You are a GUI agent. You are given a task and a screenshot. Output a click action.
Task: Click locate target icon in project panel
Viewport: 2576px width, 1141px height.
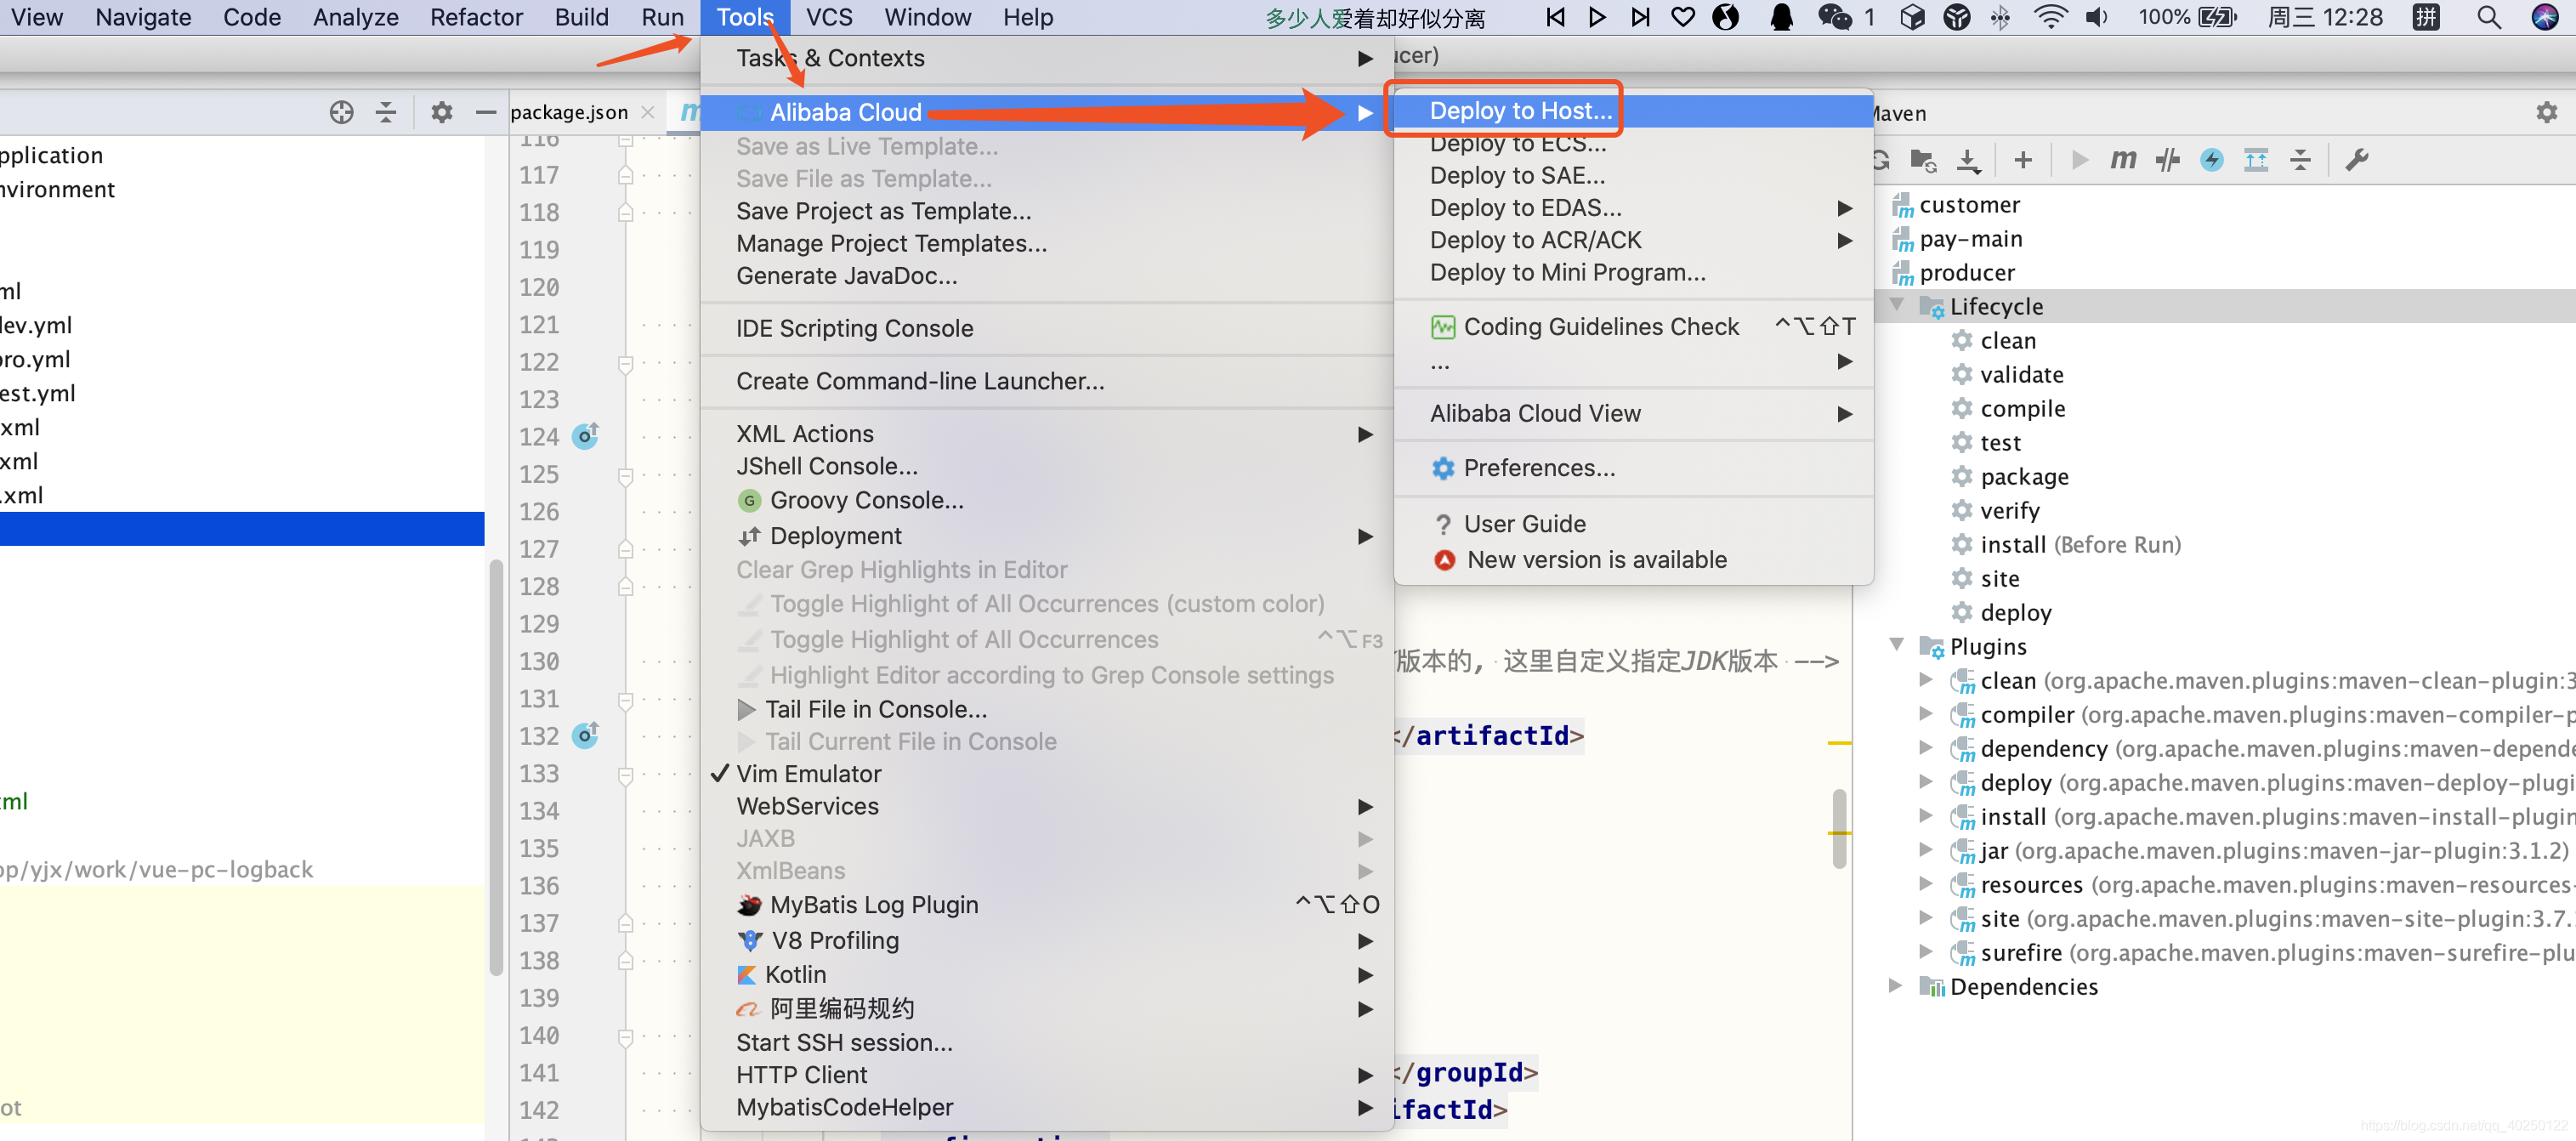click(x=341, y=112)
